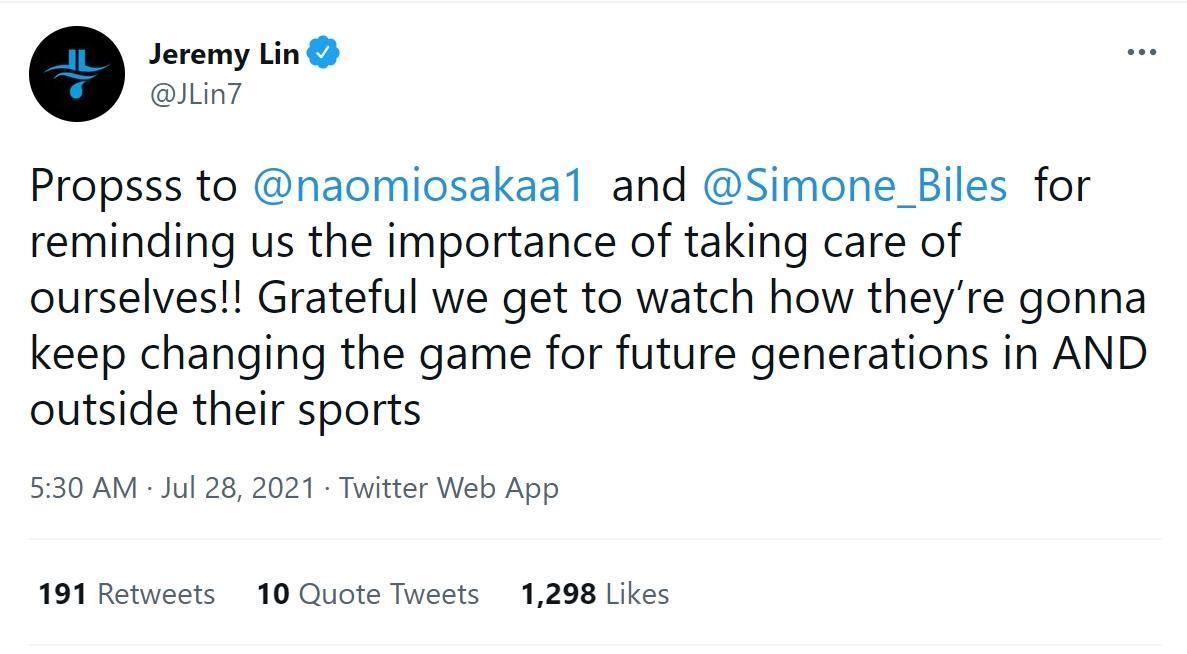1187x654 pixels.
Task: Open Jeremy Lin's JL logo profile avatar
Action: [76, 73]
